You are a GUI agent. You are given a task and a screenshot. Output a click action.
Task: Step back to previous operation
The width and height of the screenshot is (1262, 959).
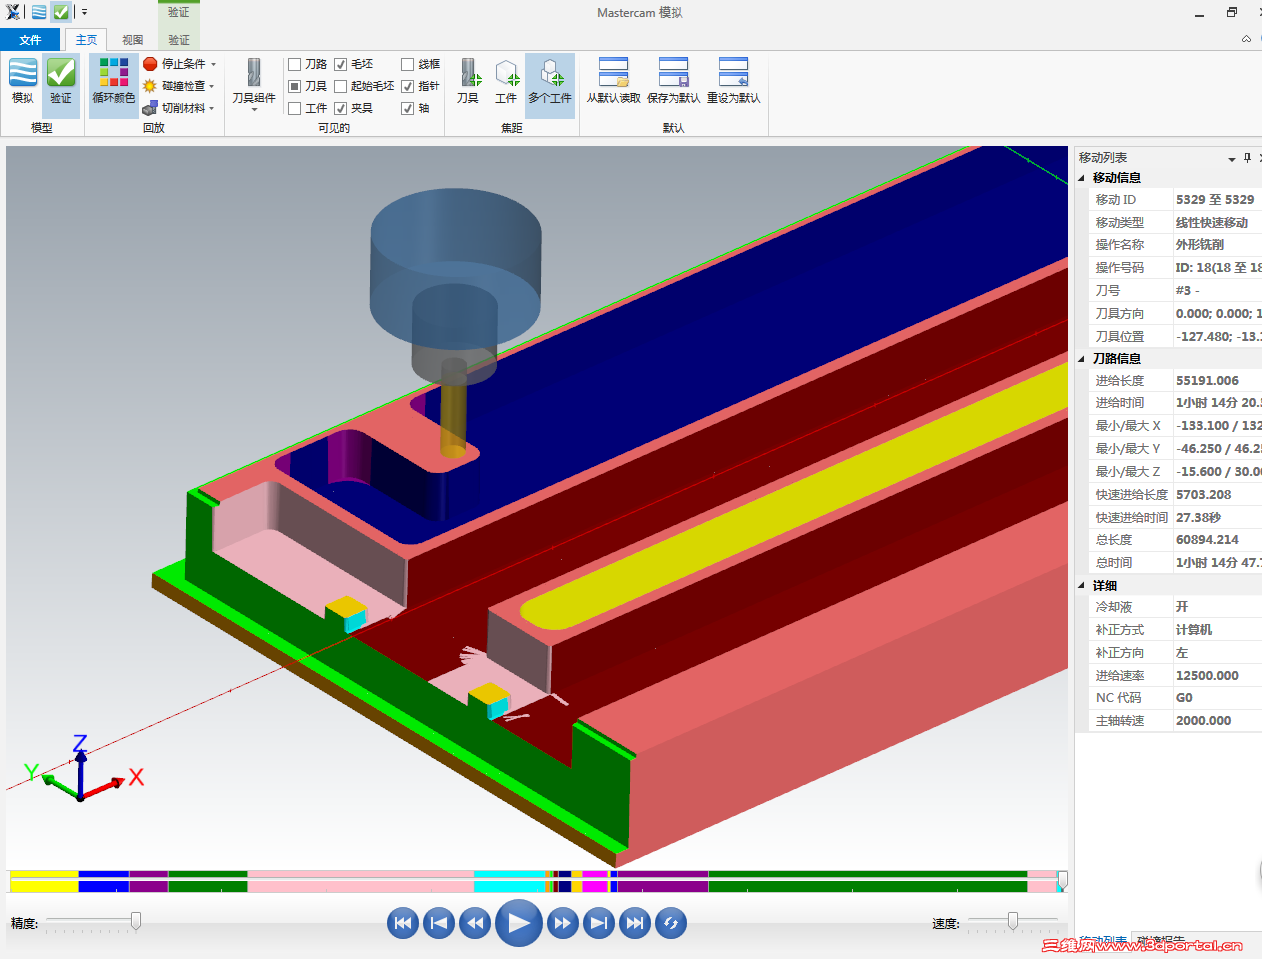pos(439,923)
